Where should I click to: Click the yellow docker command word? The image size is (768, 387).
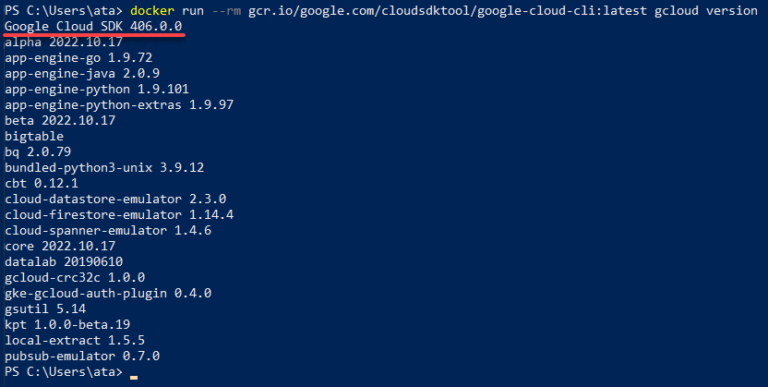pos(152,10)
